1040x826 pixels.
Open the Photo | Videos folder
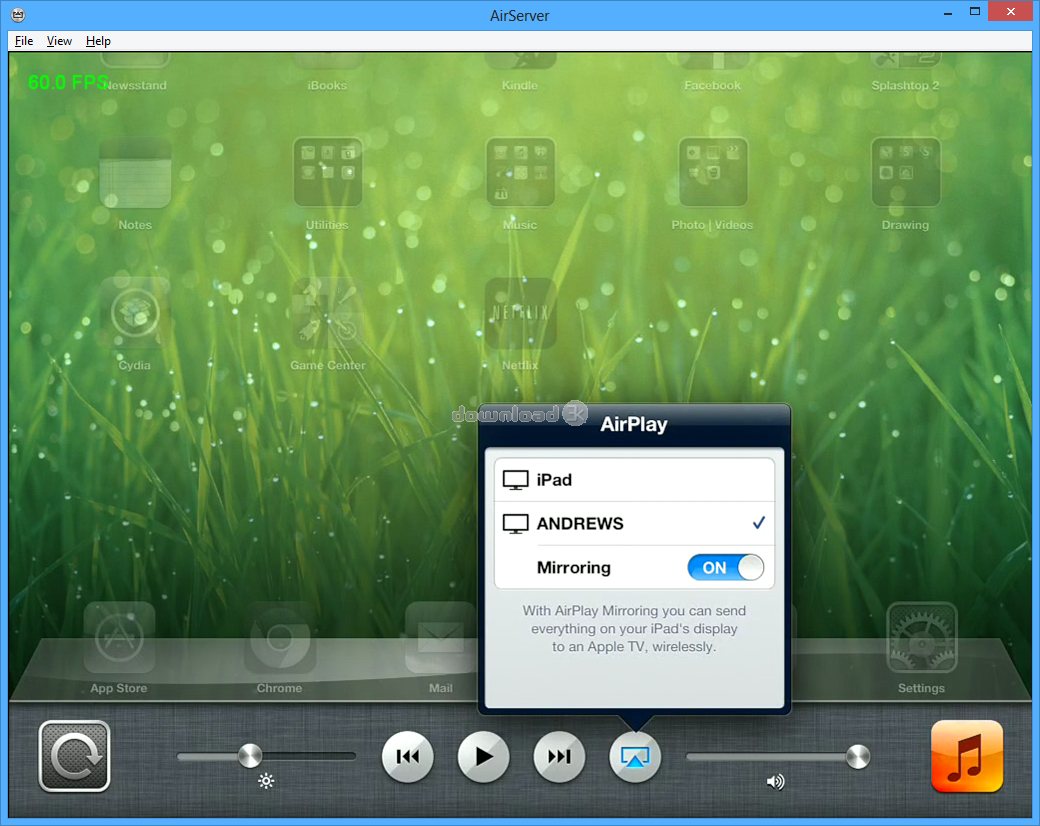(x=713, y=172)
